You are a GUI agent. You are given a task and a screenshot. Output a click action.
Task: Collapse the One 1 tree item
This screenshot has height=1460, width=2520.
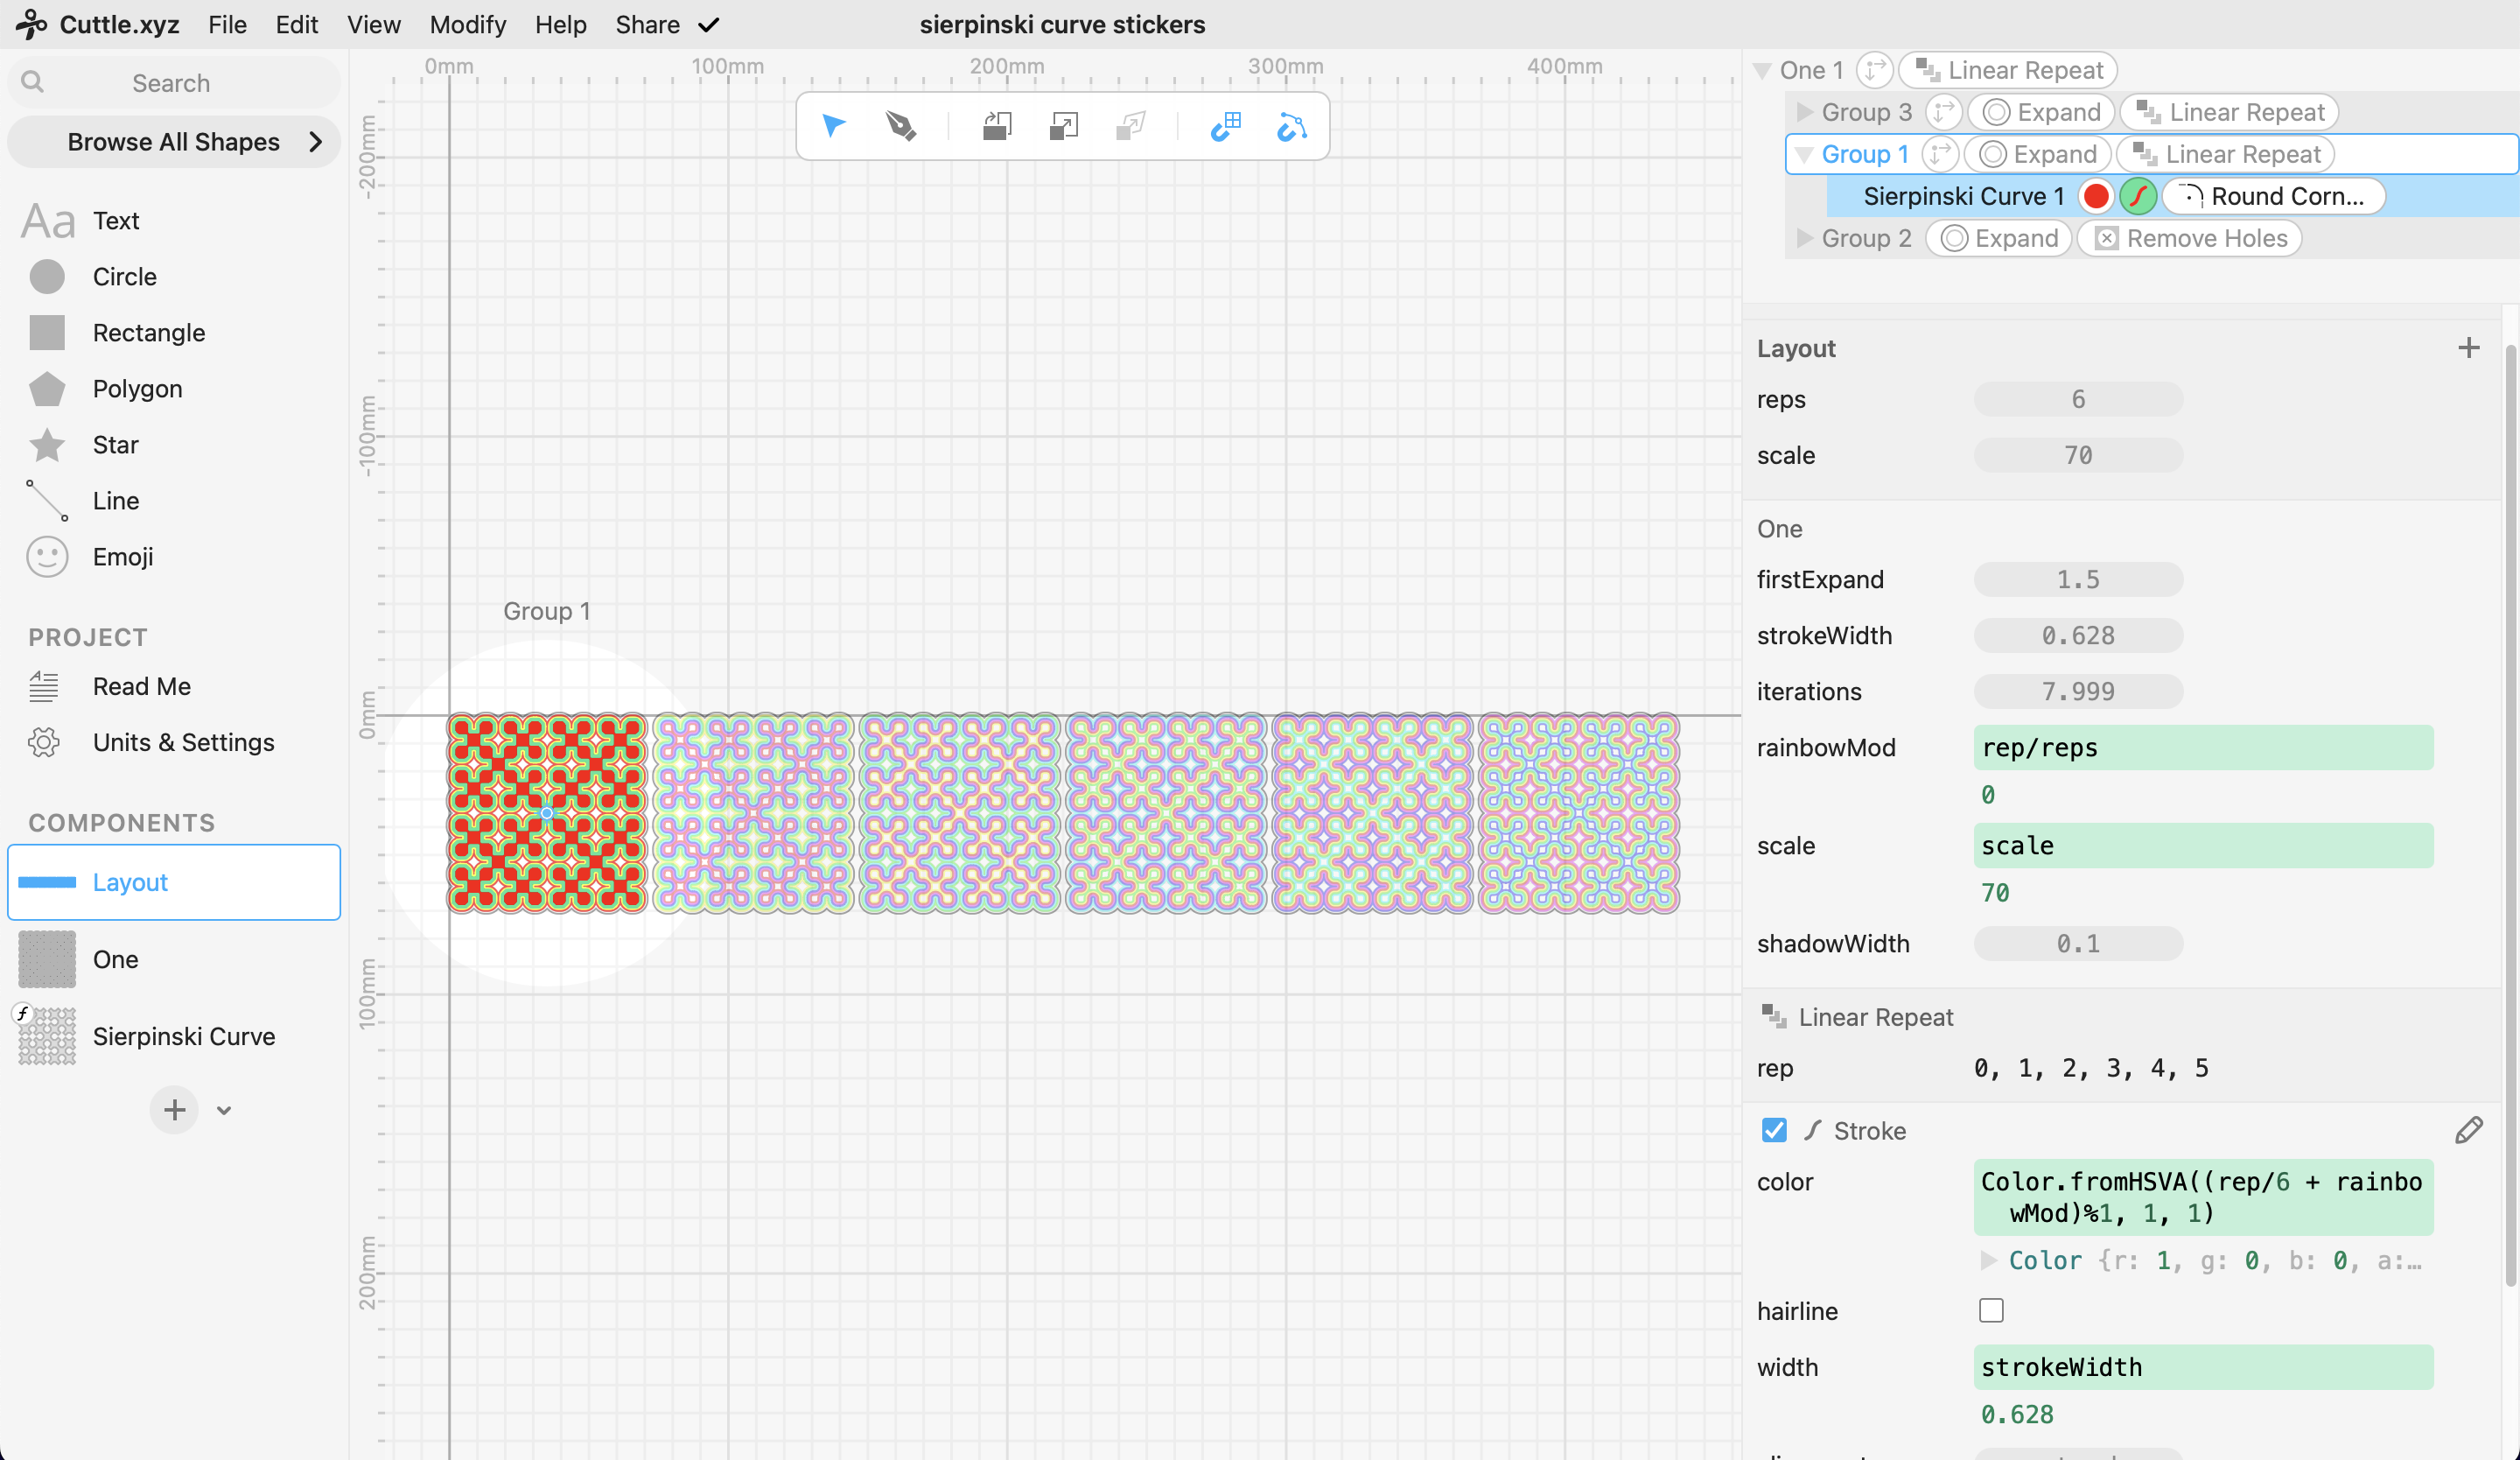[1763, 70]
